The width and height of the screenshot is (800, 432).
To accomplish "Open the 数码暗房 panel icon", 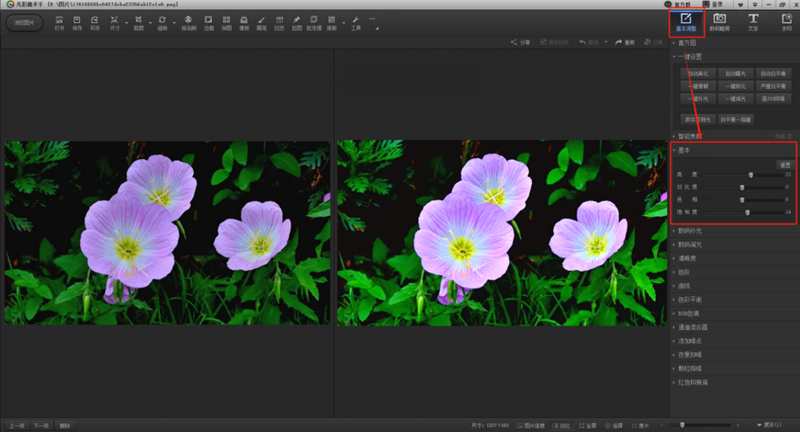I will click(x=719, y=21).
